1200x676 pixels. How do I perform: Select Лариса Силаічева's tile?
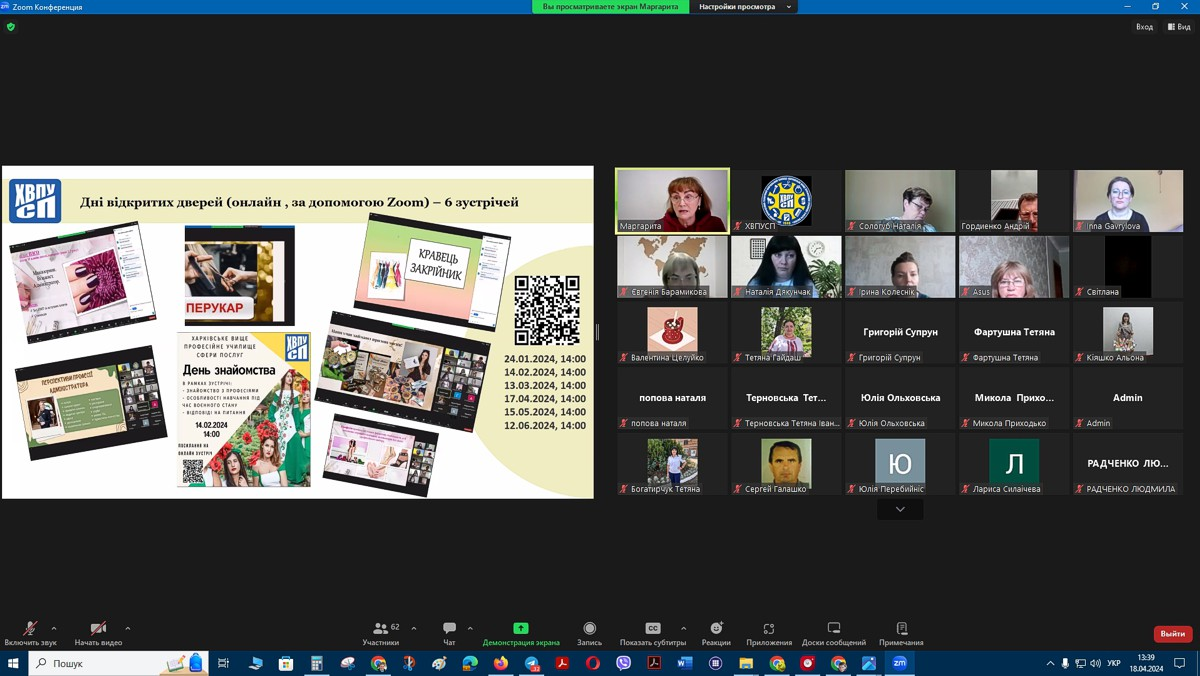tap(1014, 464)
